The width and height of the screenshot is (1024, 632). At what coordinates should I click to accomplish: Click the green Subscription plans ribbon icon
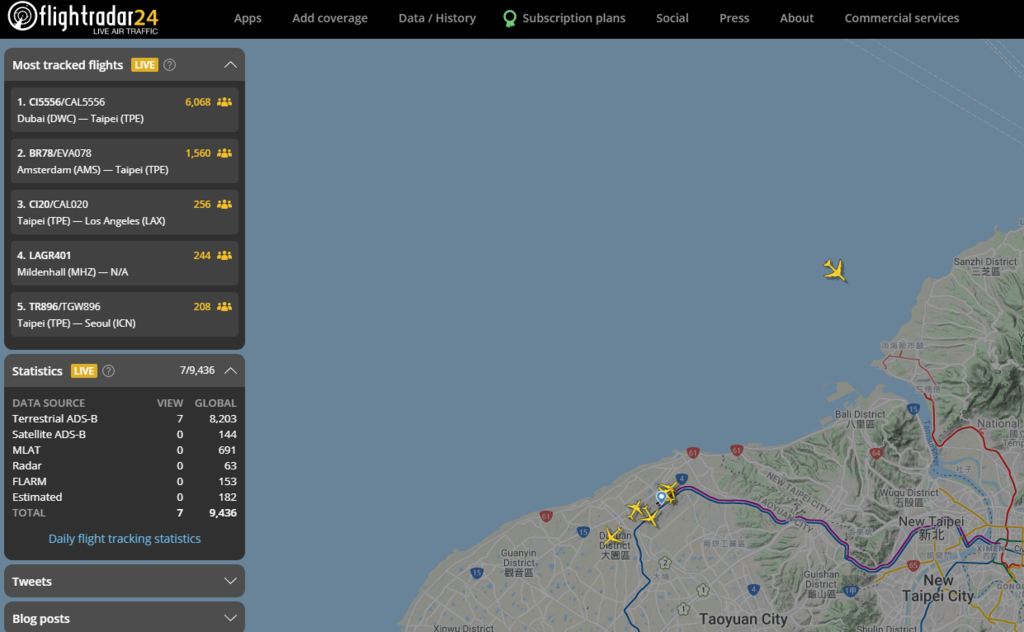pos(509,18)
